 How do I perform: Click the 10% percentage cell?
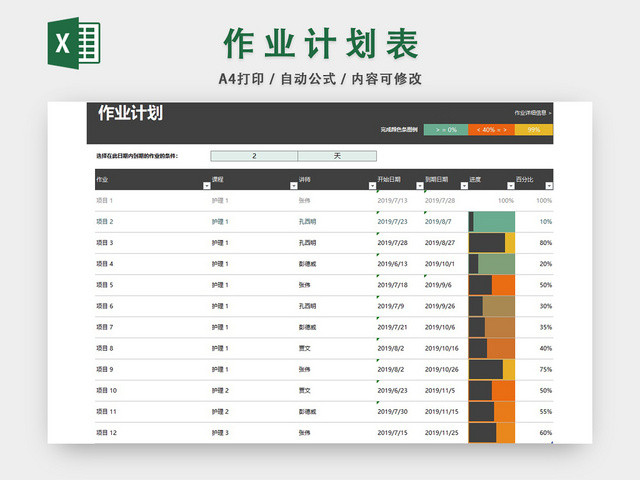click(x=546, y=222)
